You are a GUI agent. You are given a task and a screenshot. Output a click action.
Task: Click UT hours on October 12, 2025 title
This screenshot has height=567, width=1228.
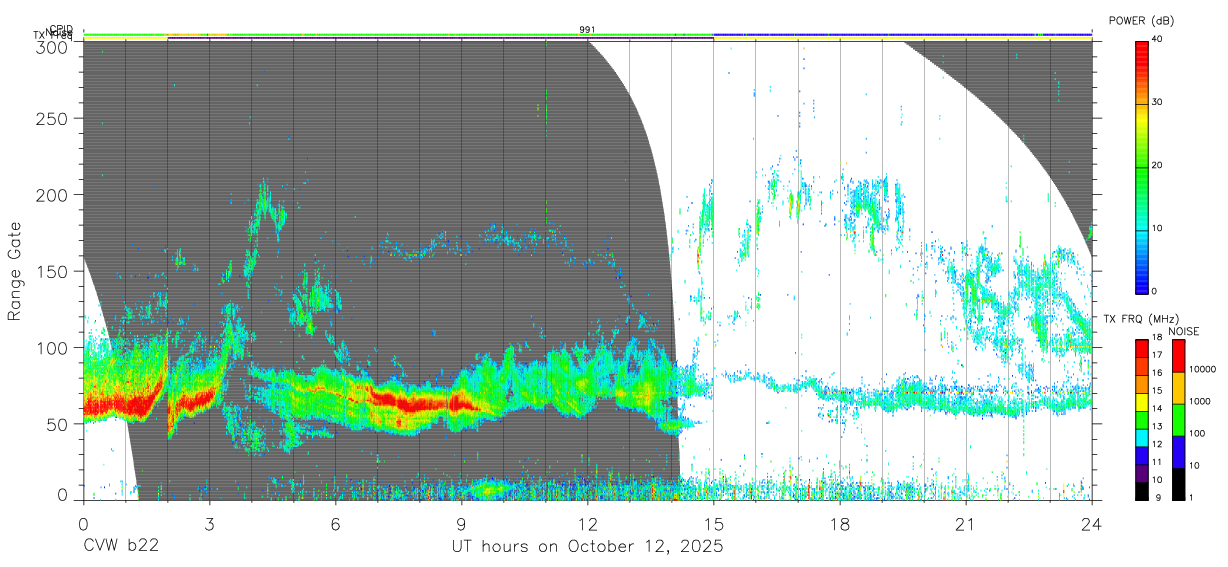pos(588,548)
